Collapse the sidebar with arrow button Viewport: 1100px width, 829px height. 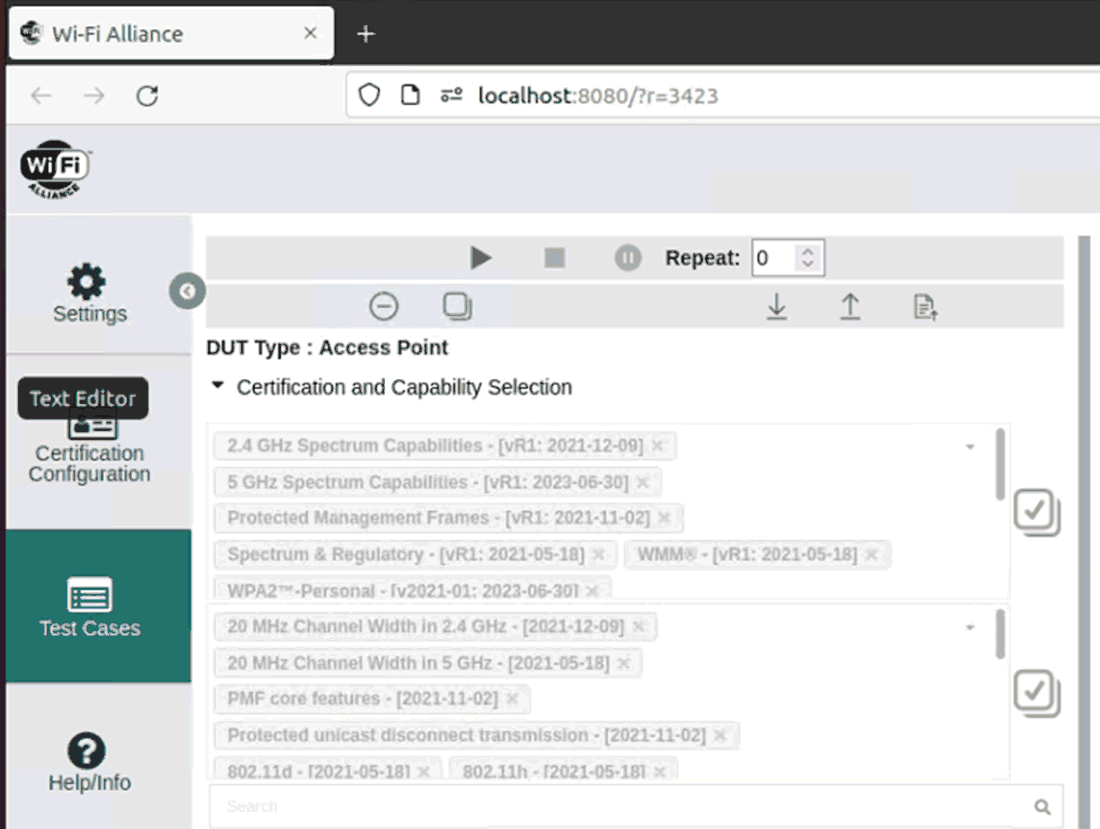pyautogui.click(x=187, y=291)
